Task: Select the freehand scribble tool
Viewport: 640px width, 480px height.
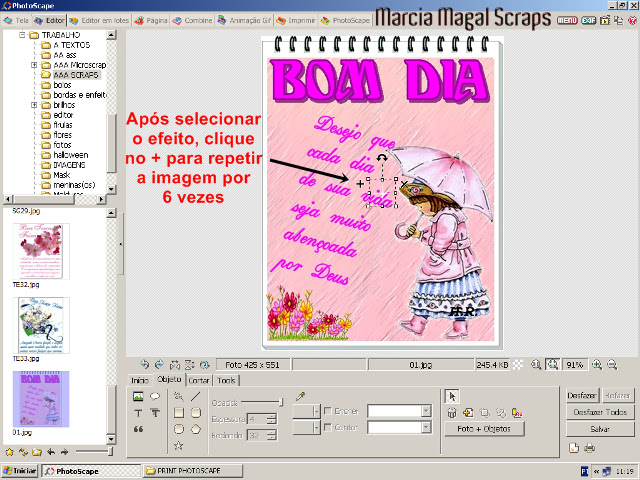Action: [x=178, y=396]
